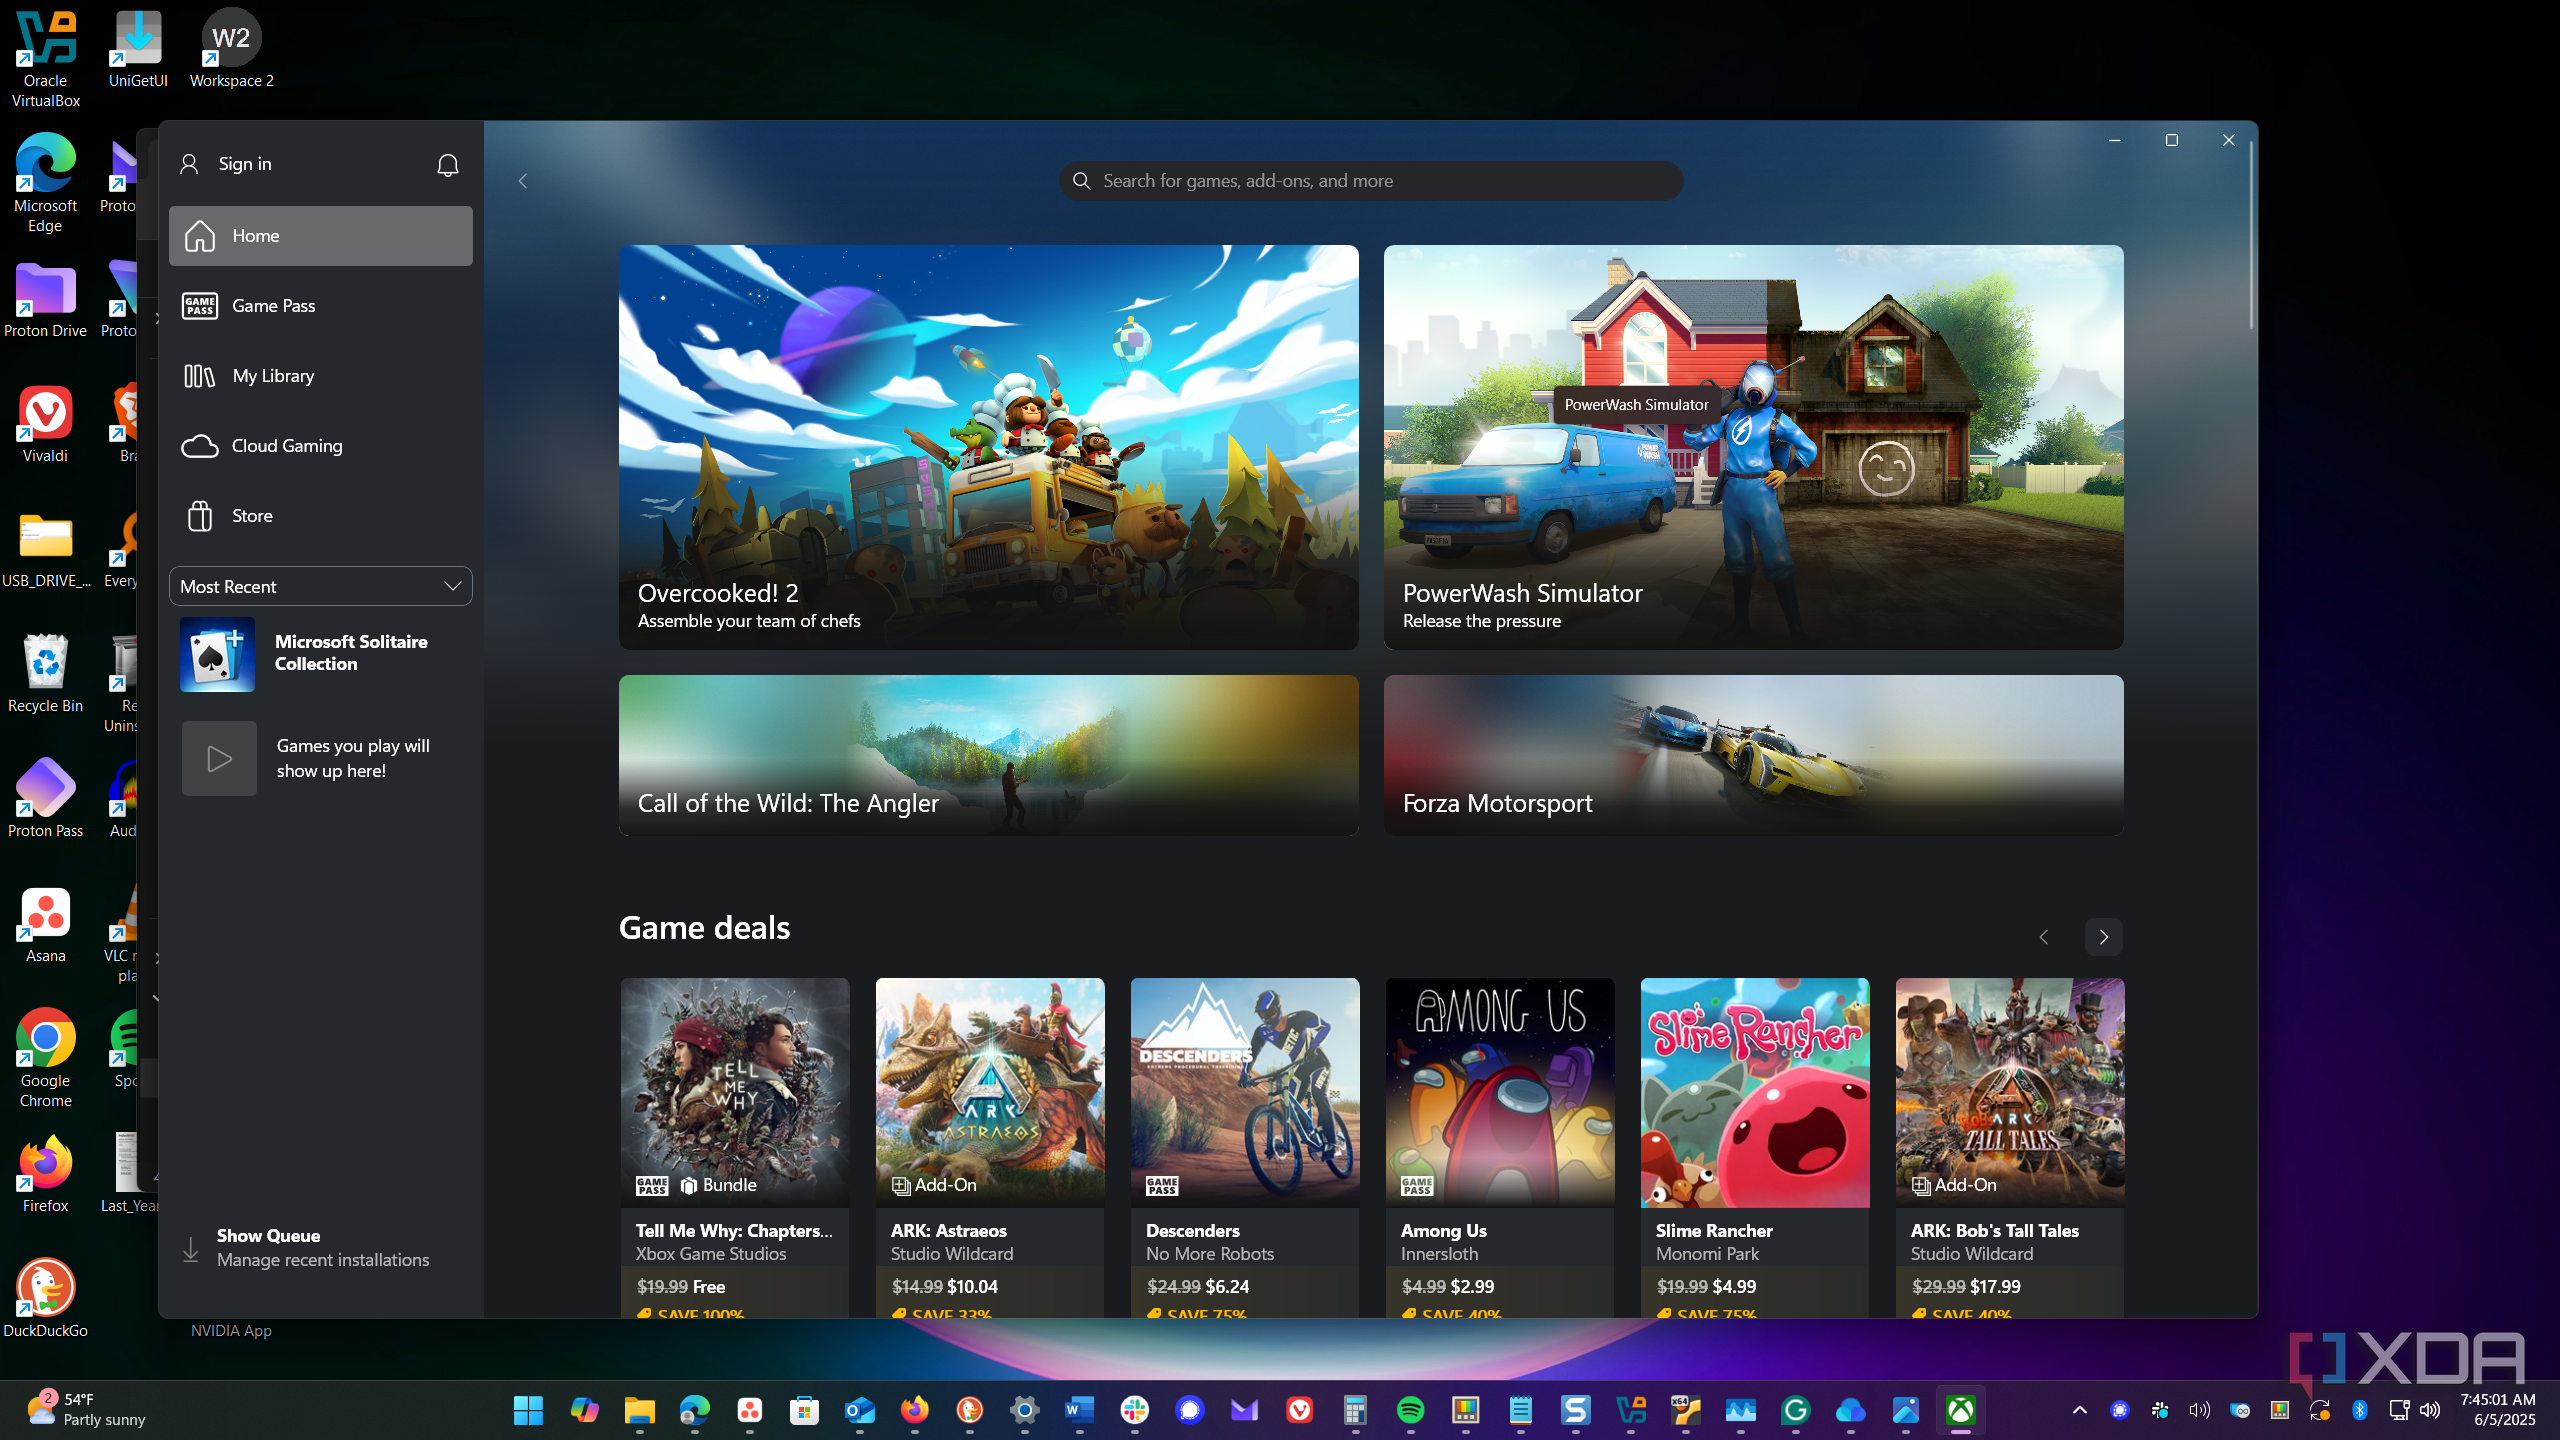This screenshot has width=2560, height=1440.
Task: Open the Overcooked! 2 featured banner
Action: coord(988,447)
